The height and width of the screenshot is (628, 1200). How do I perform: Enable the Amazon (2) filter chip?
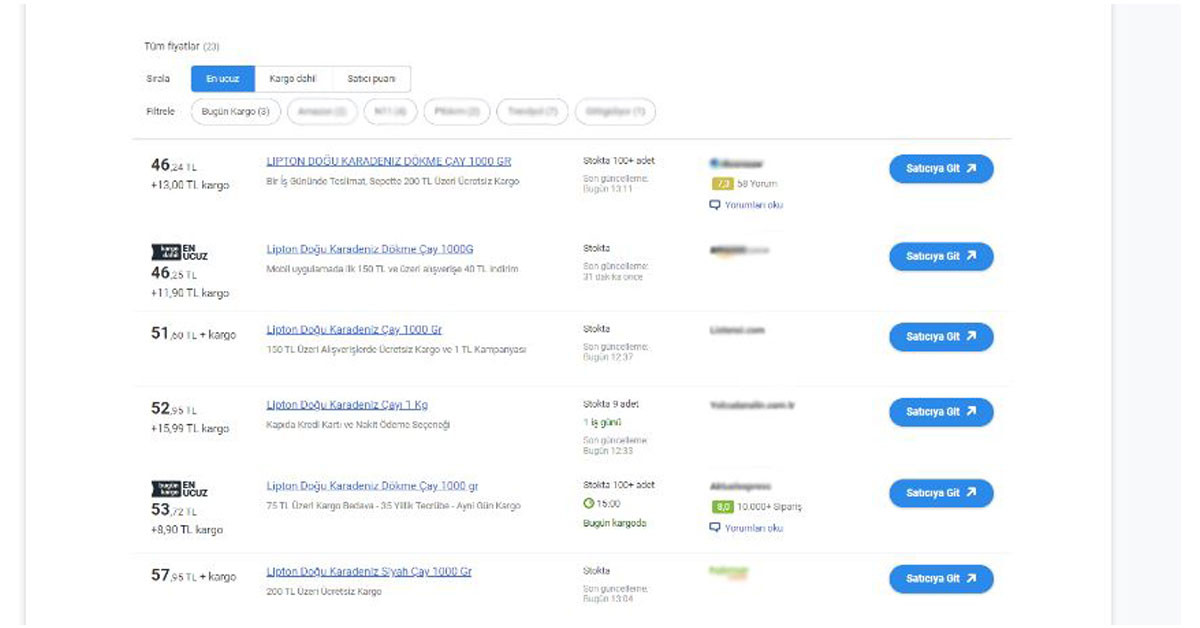click(322, 111)
